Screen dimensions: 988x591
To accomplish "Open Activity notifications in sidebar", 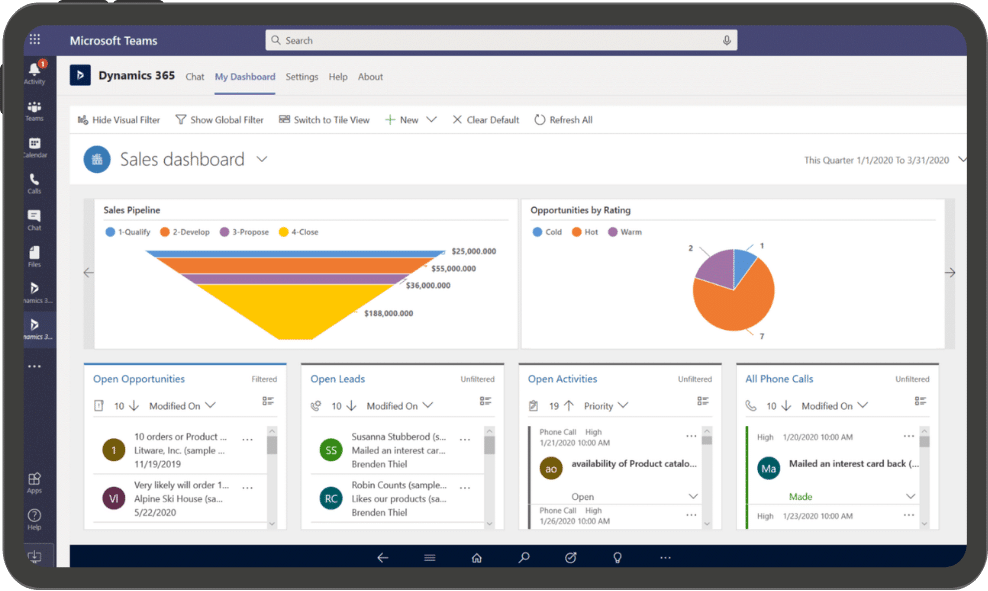I will click(35, 72).
